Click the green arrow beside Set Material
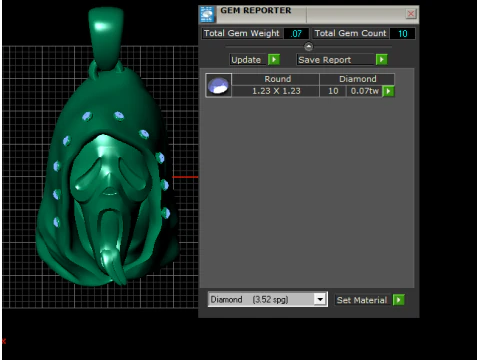The width and height of the screenshot is (480, 360). pos(398,300)
